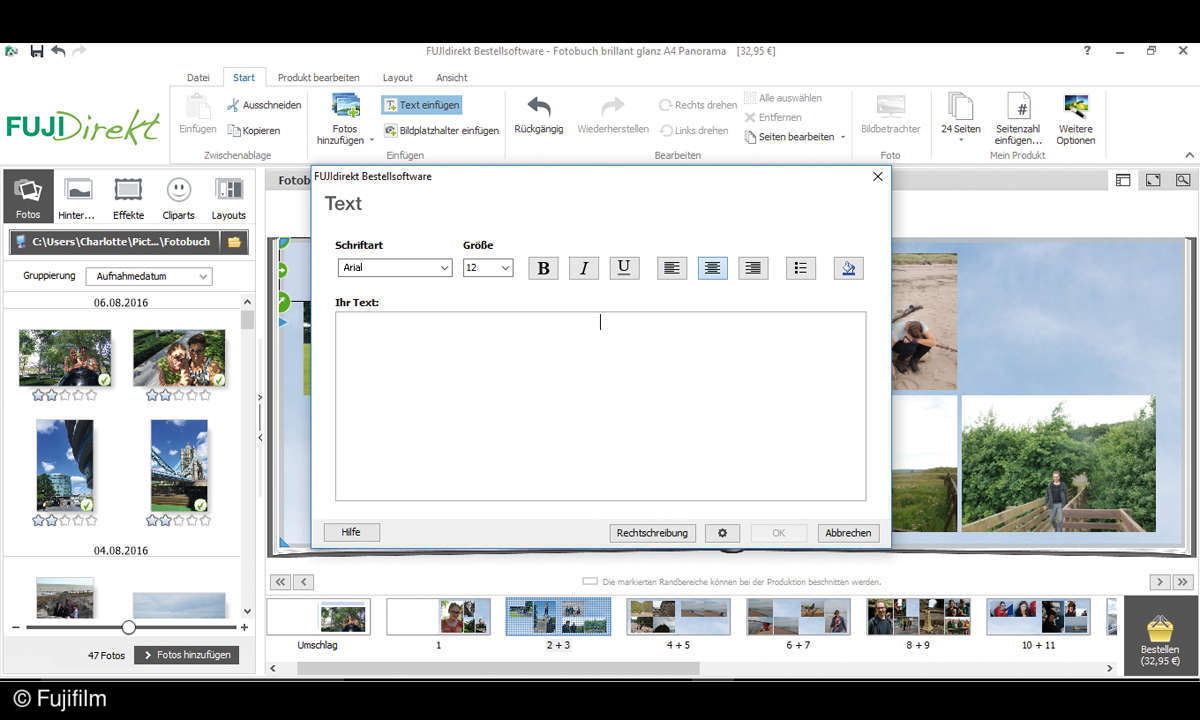The height and width of the screenshot is (720, 1200).
Task: Toggle Bold formatting
Action: 543,268
